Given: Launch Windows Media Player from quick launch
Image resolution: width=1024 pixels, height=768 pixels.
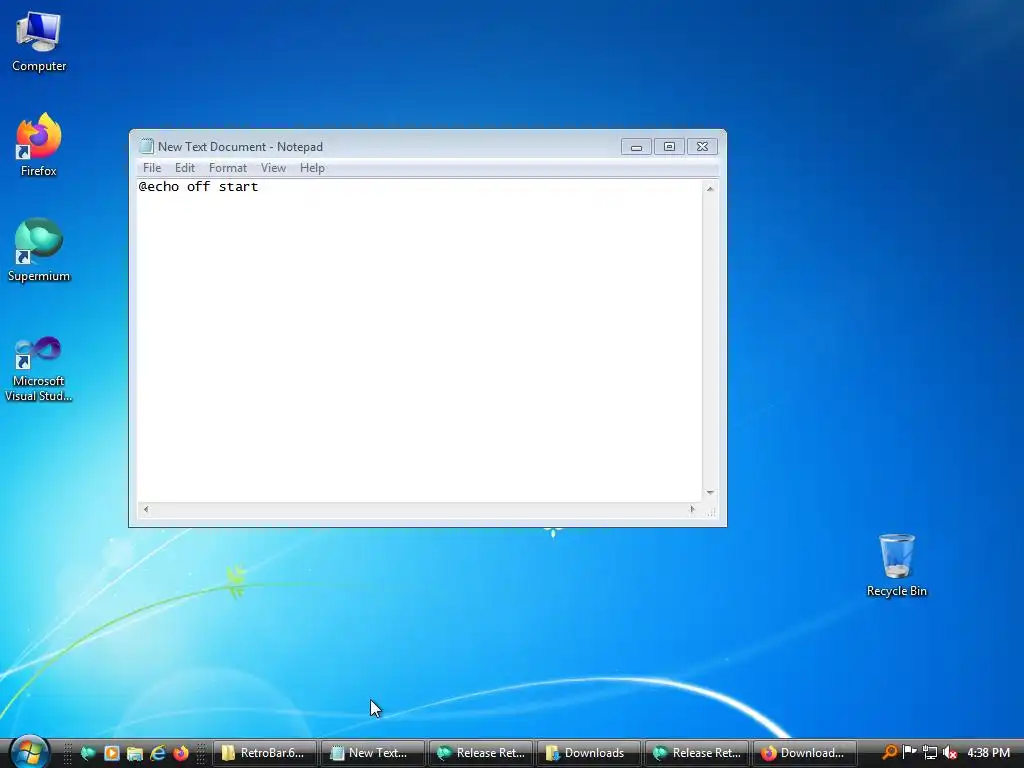Looking at the screenshot, I should [112, 753].
